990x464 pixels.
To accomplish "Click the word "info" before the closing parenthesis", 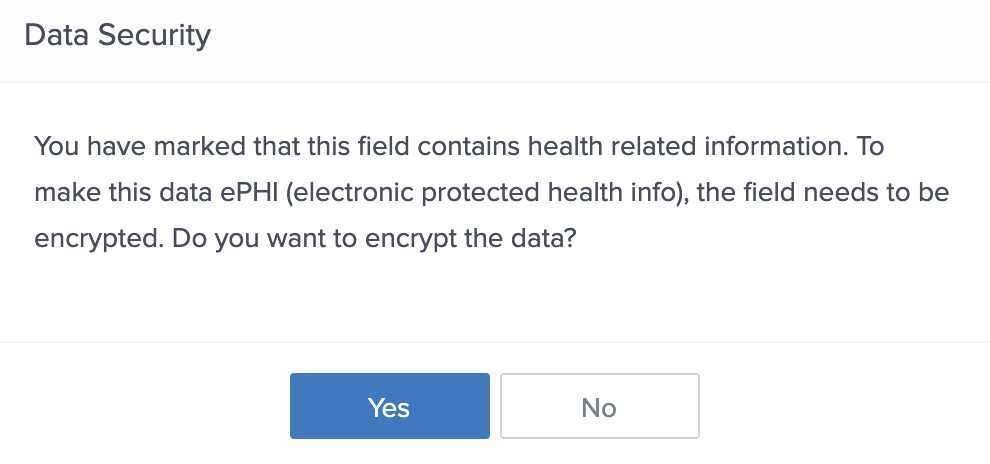I will 652,194.
